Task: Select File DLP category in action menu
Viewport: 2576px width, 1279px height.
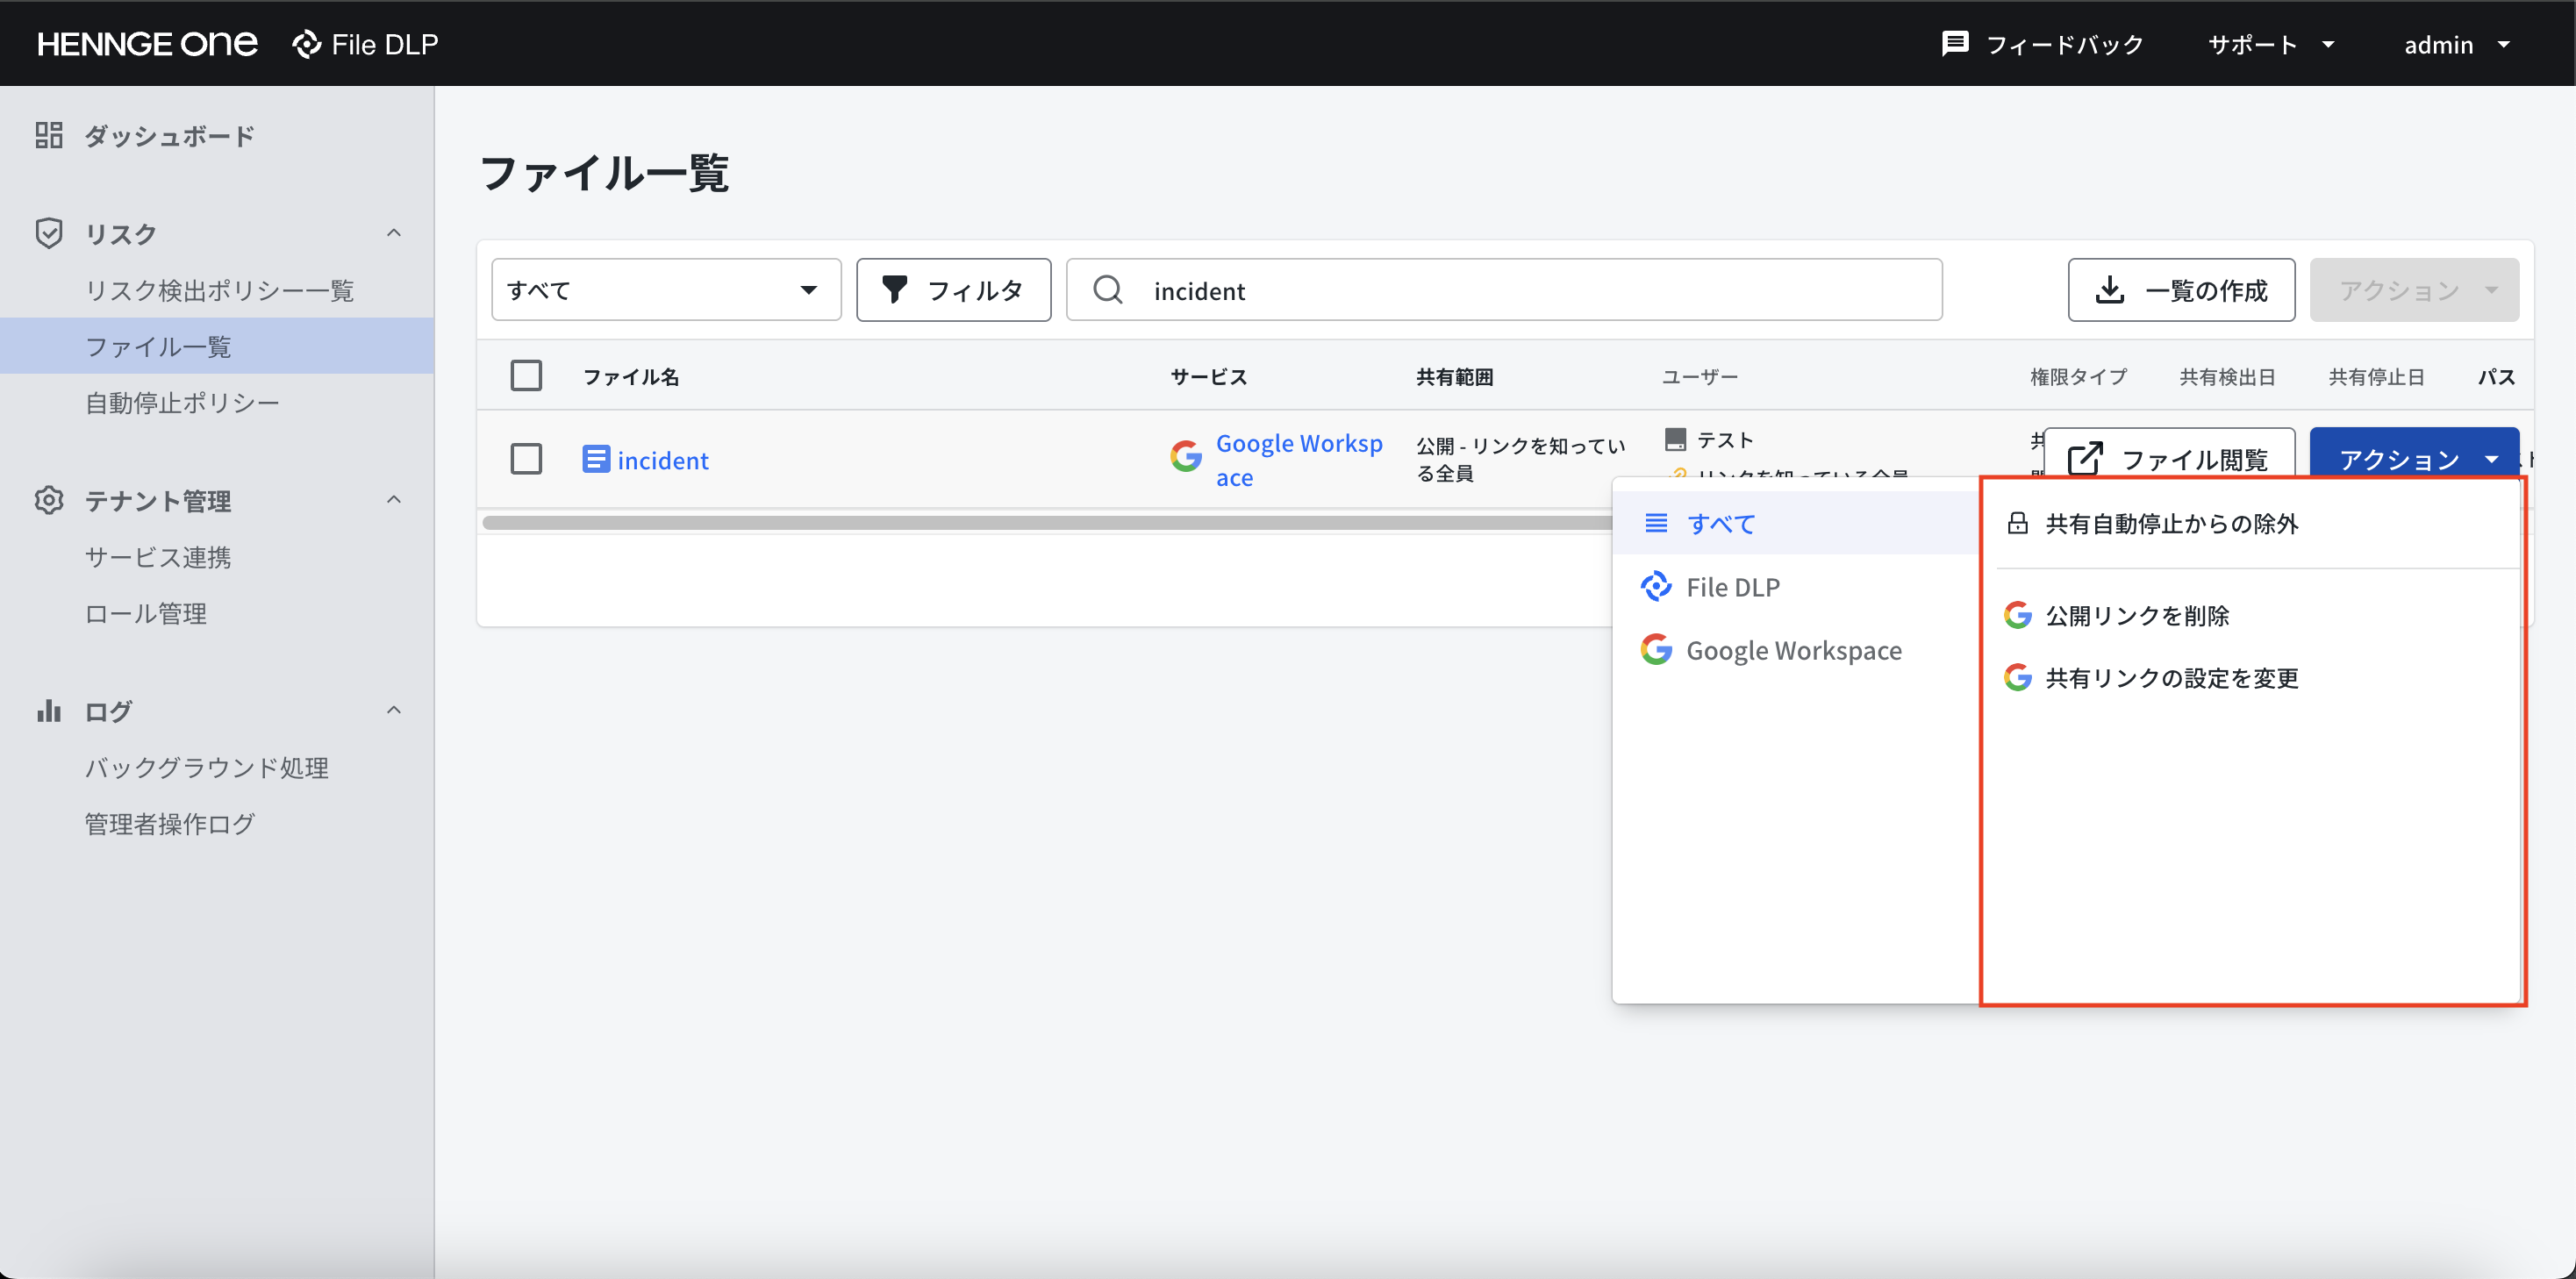Action: click(x=1796, y=586)
